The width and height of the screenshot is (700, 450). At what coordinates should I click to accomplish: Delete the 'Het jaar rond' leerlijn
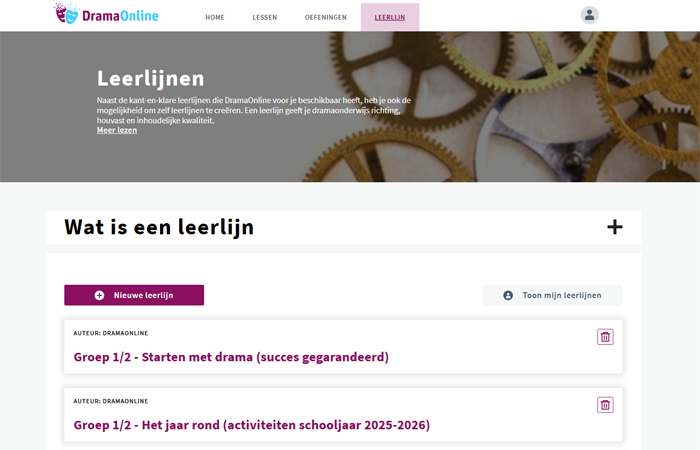point(605,405)
